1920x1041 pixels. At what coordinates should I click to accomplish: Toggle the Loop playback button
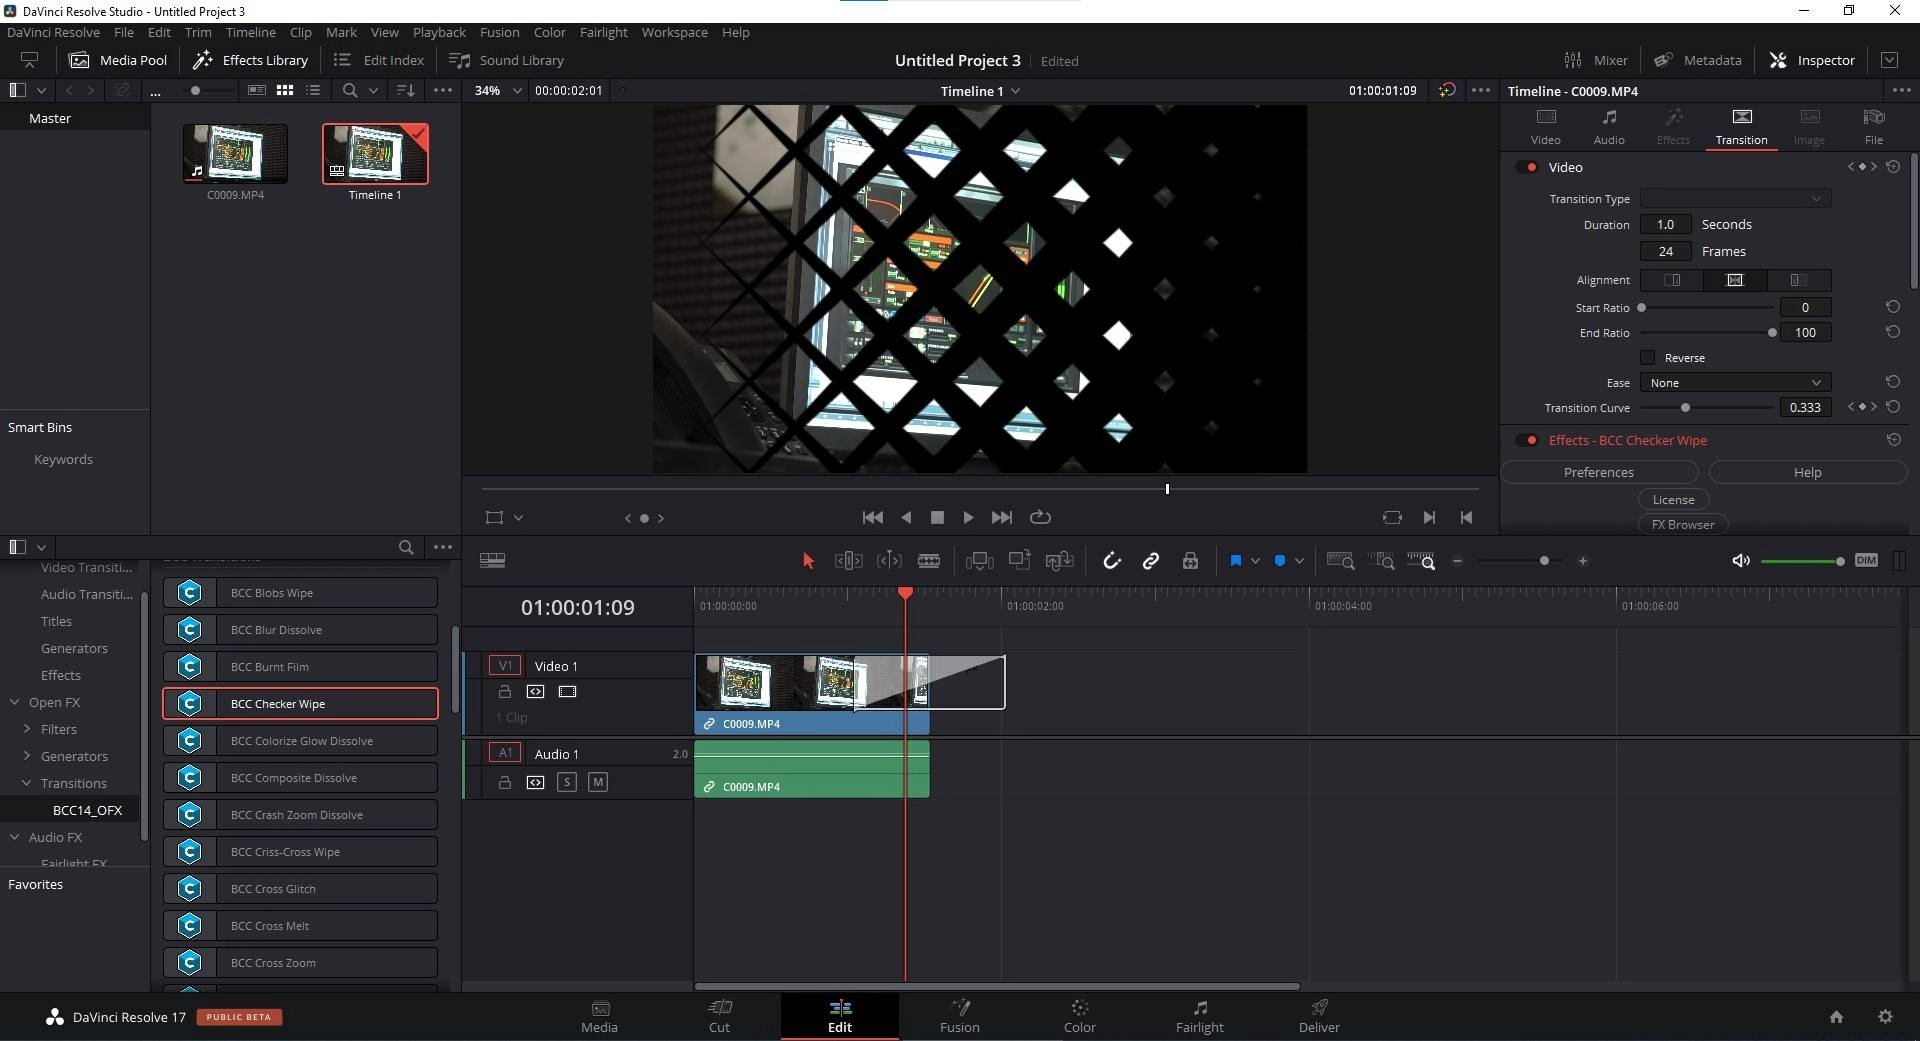click(1040, 517)
